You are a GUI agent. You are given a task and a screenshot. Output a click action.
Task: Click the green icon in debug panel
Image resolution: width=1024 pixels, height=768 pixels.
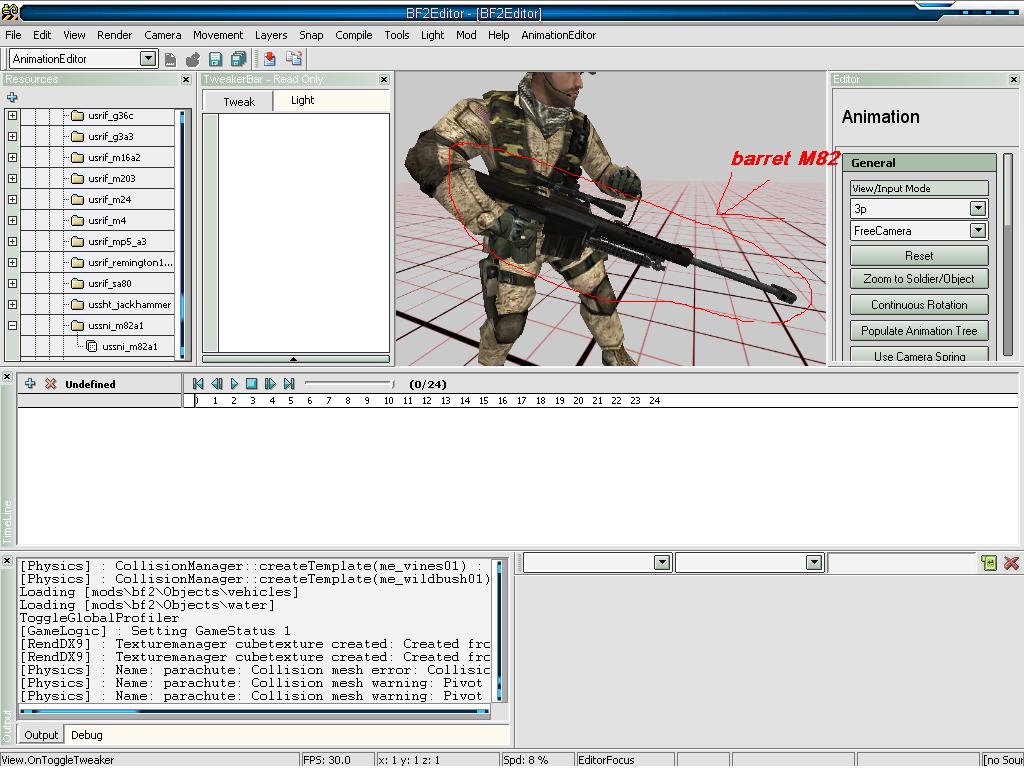click(x=989, y=563)
